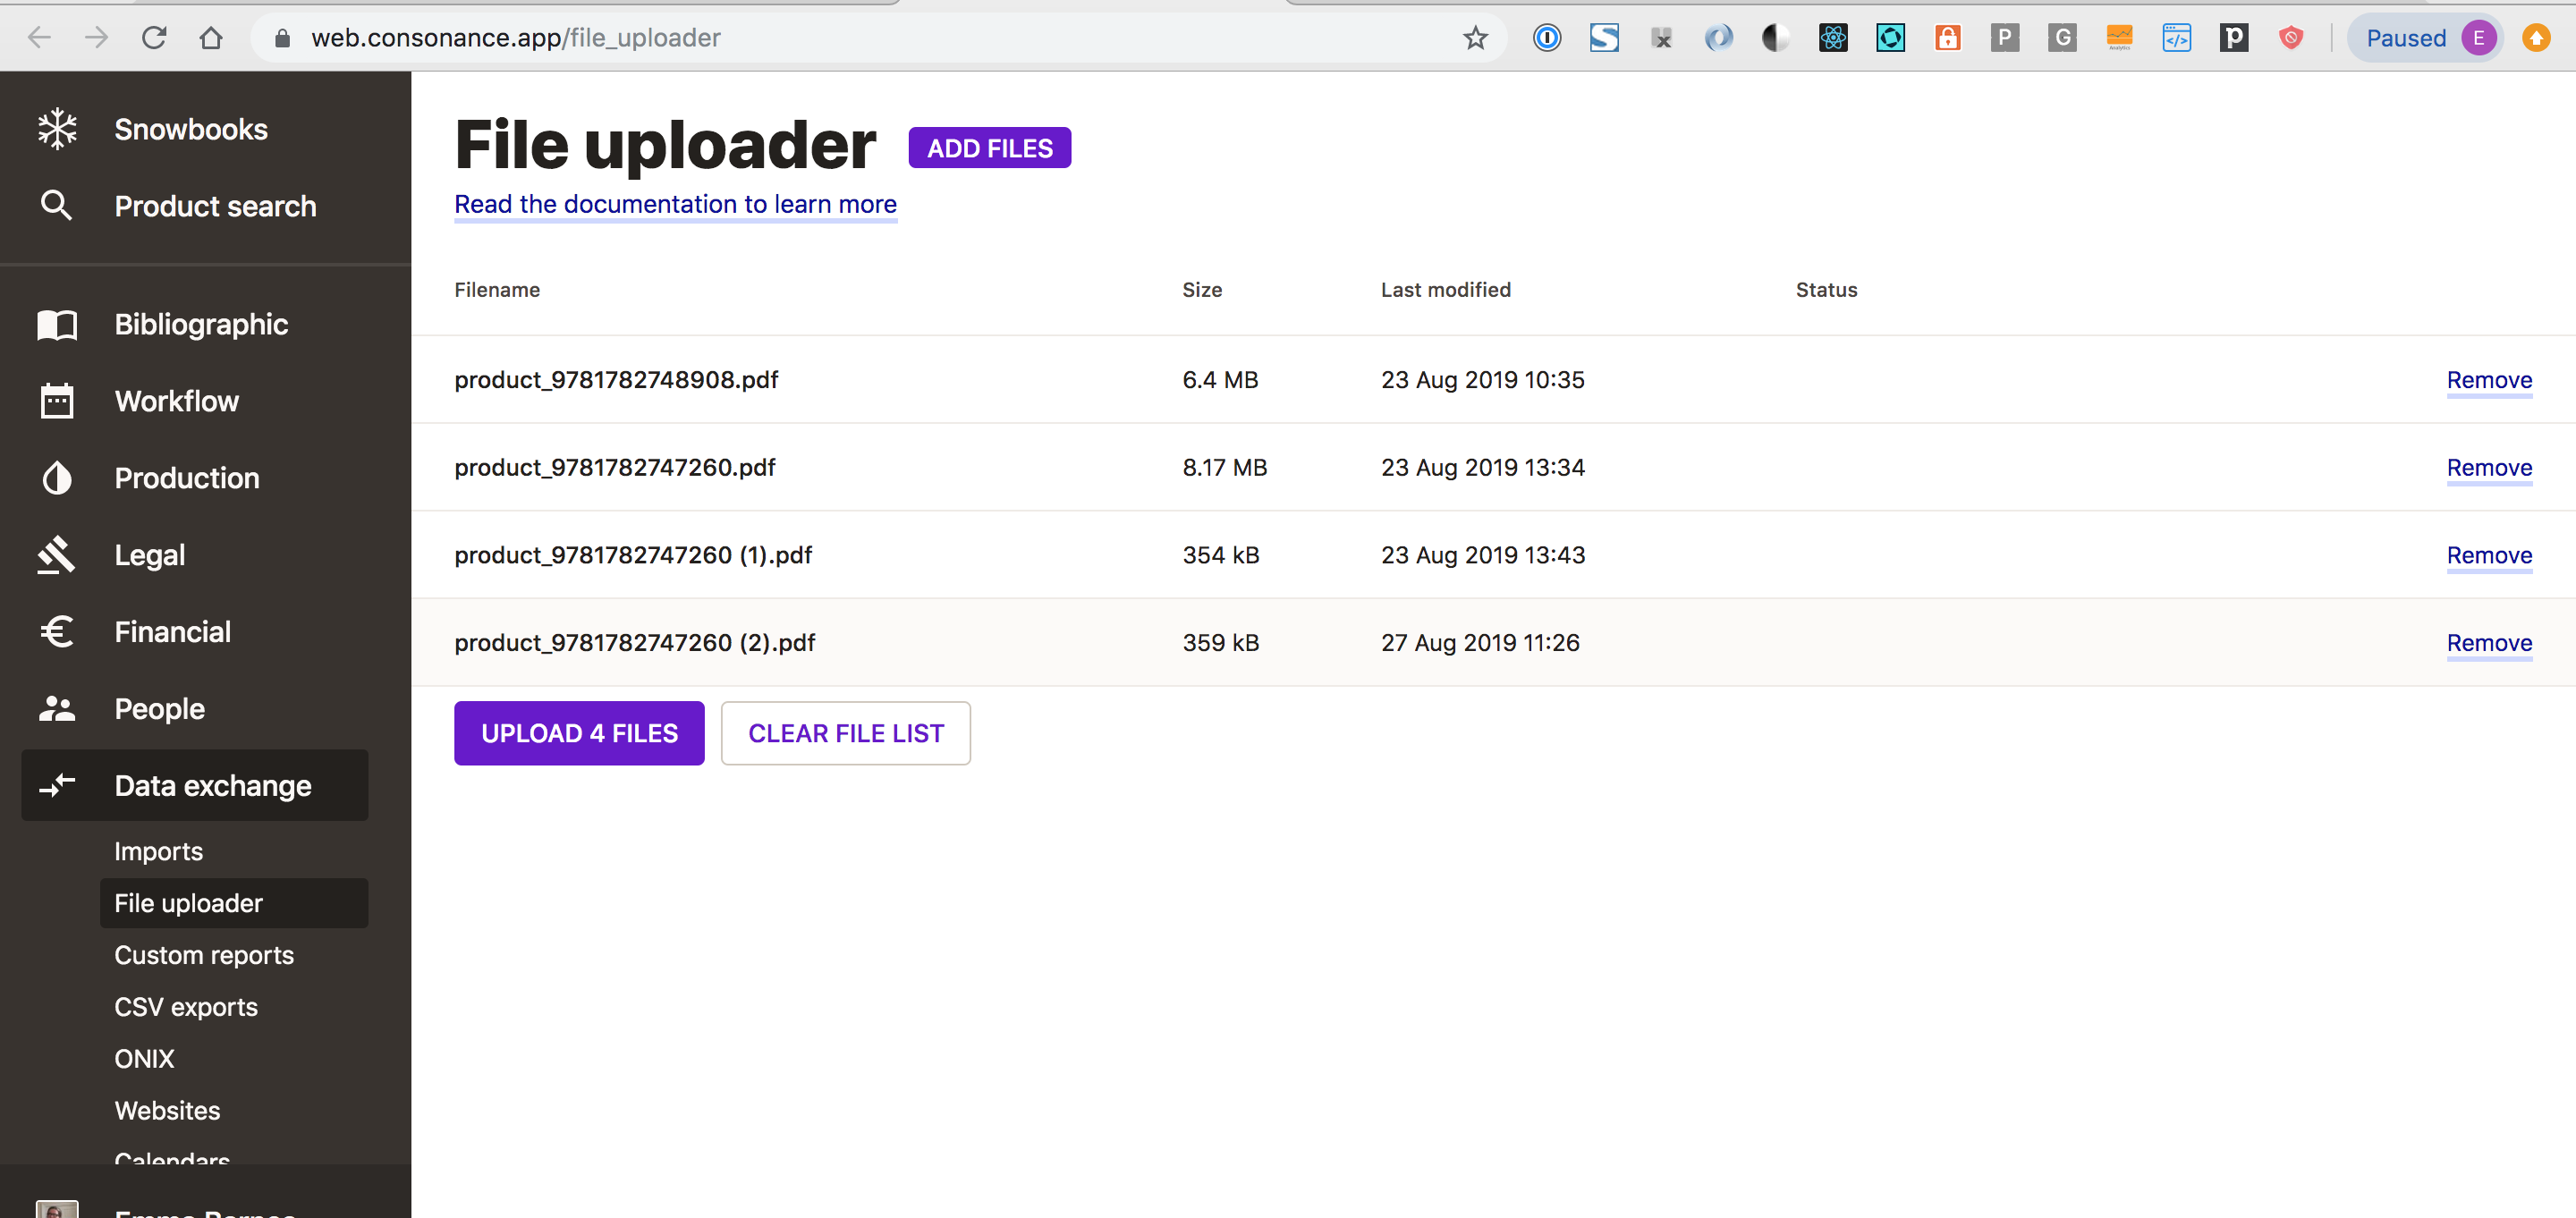Open the Imports submenu item

[x=158, y=851]
